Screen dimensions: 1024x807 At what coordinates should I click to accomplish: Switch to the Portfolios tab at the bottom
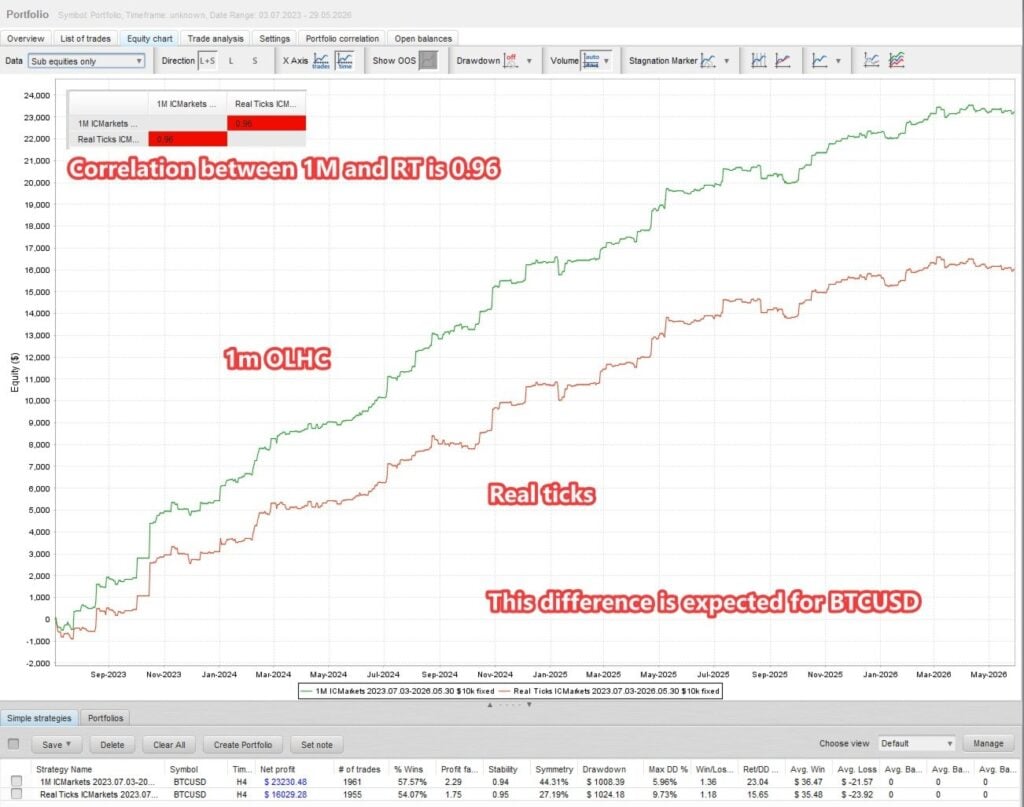pos(105,718)
